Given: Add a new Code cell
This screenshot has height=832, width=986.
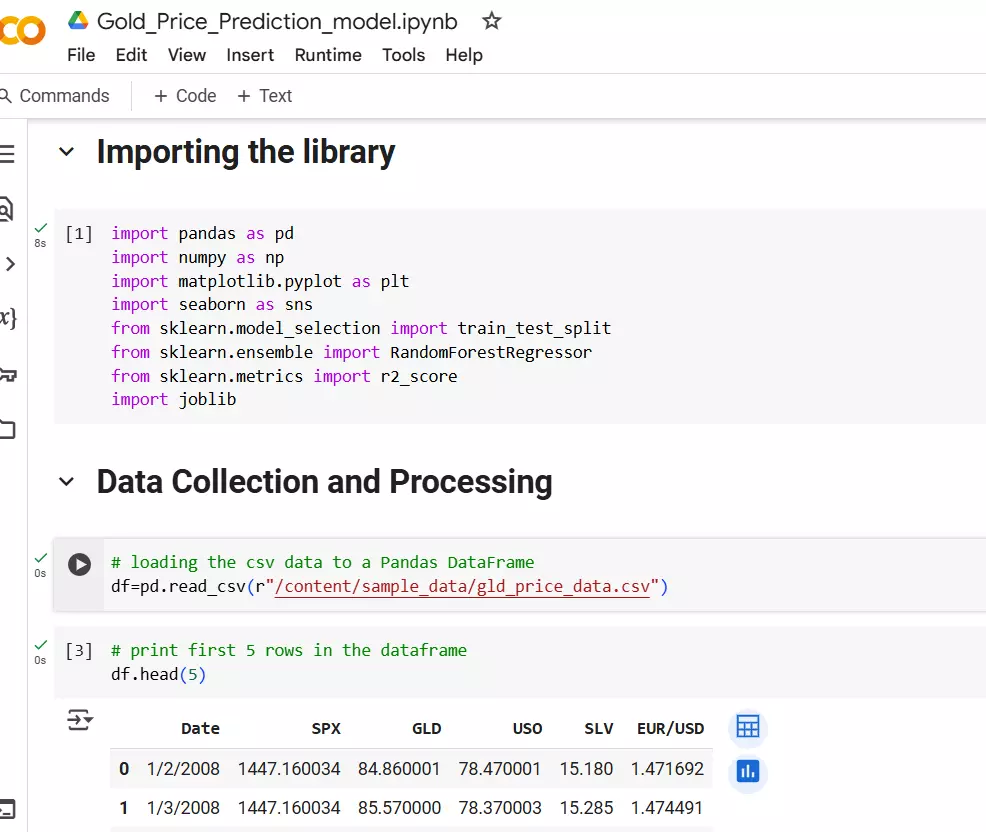Looking at the screenshot, I should [183, 95].
